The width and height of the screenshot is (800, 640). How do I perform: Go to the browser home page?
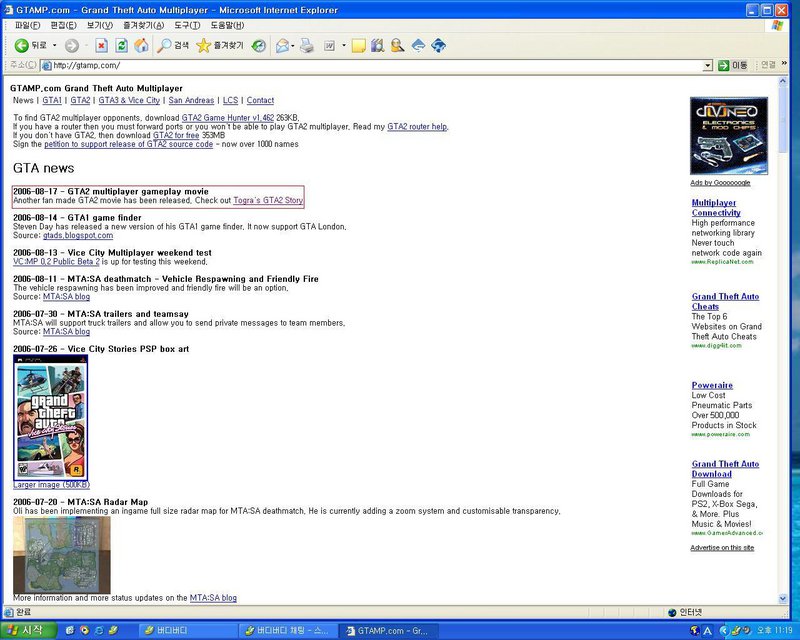click(x=141, y=46)
